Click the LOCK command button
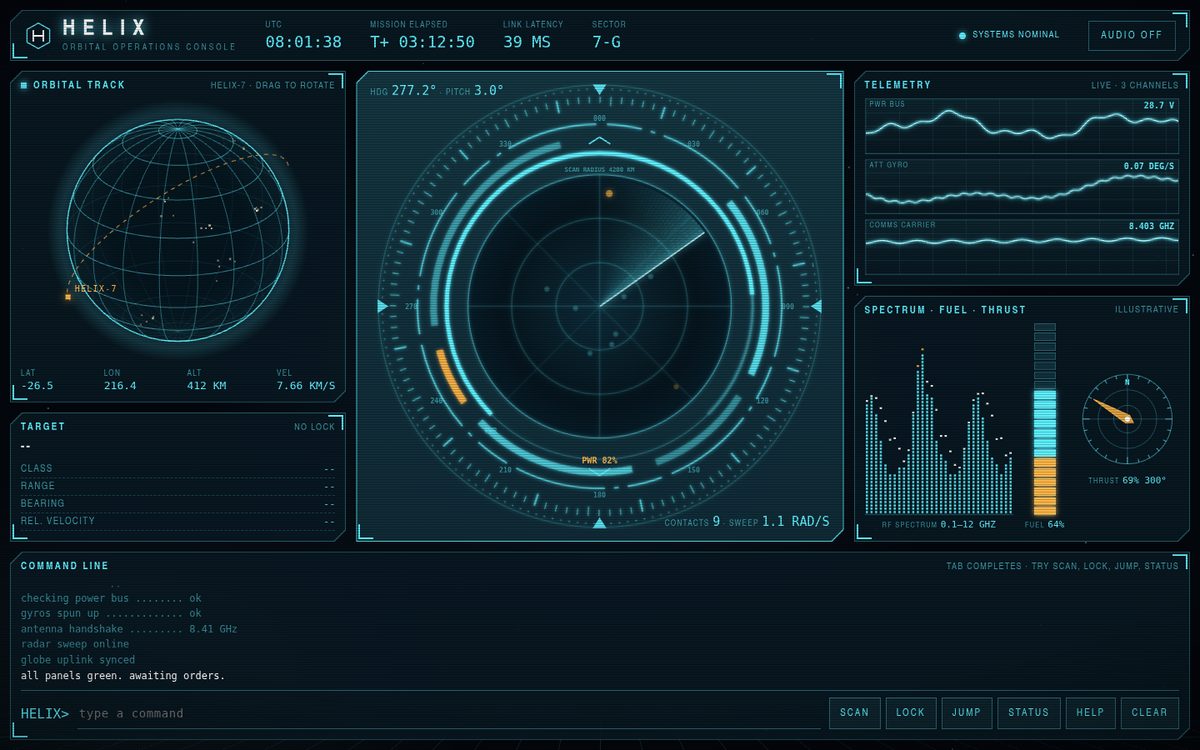1200x750 pixels. click(910, 713)
